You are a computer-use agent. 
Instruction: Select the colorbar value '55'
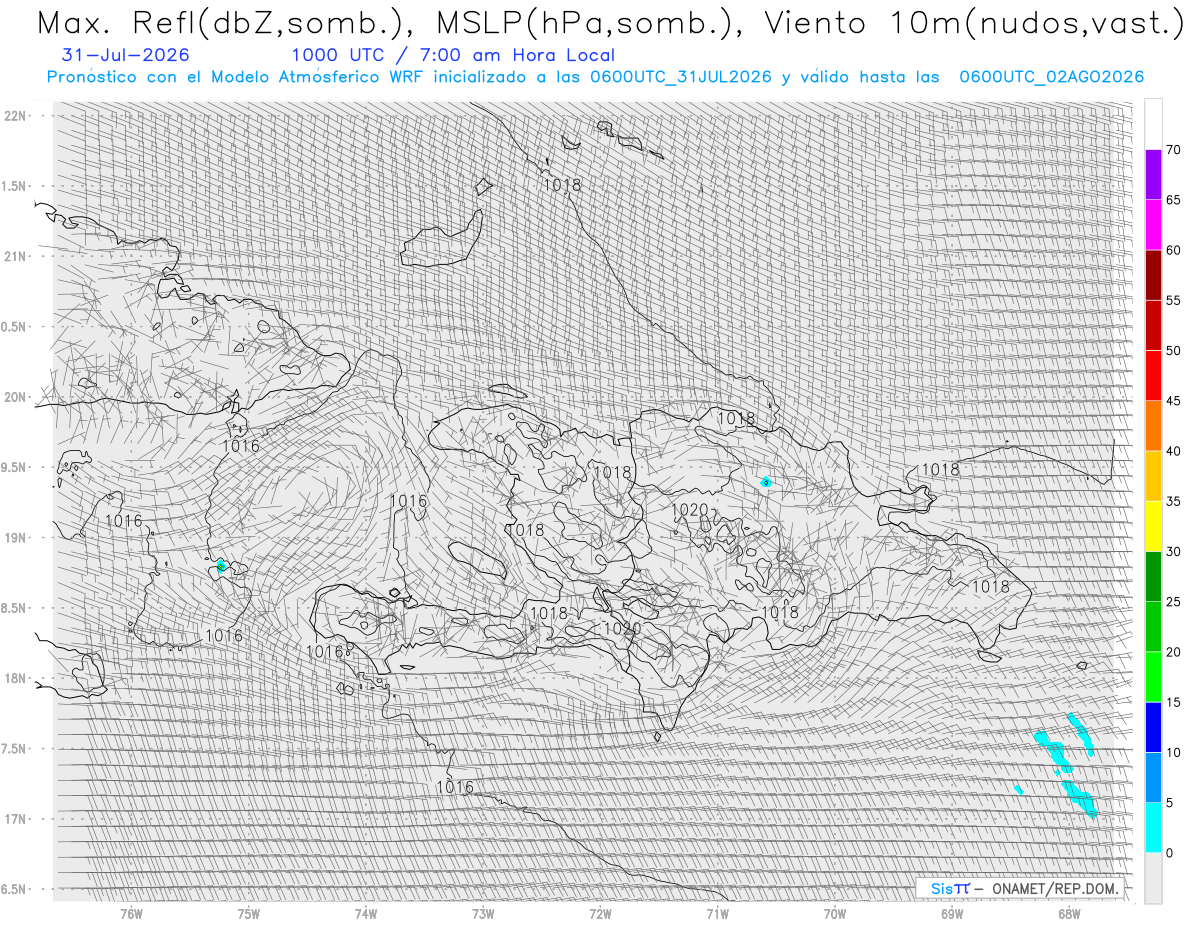click(1174, 301)
